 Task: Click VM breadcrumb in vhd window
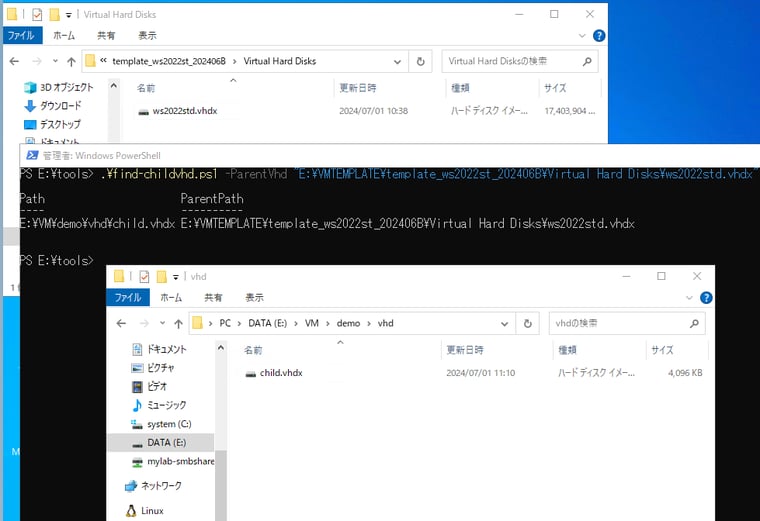pyautogui.click(x=312, y=323)
